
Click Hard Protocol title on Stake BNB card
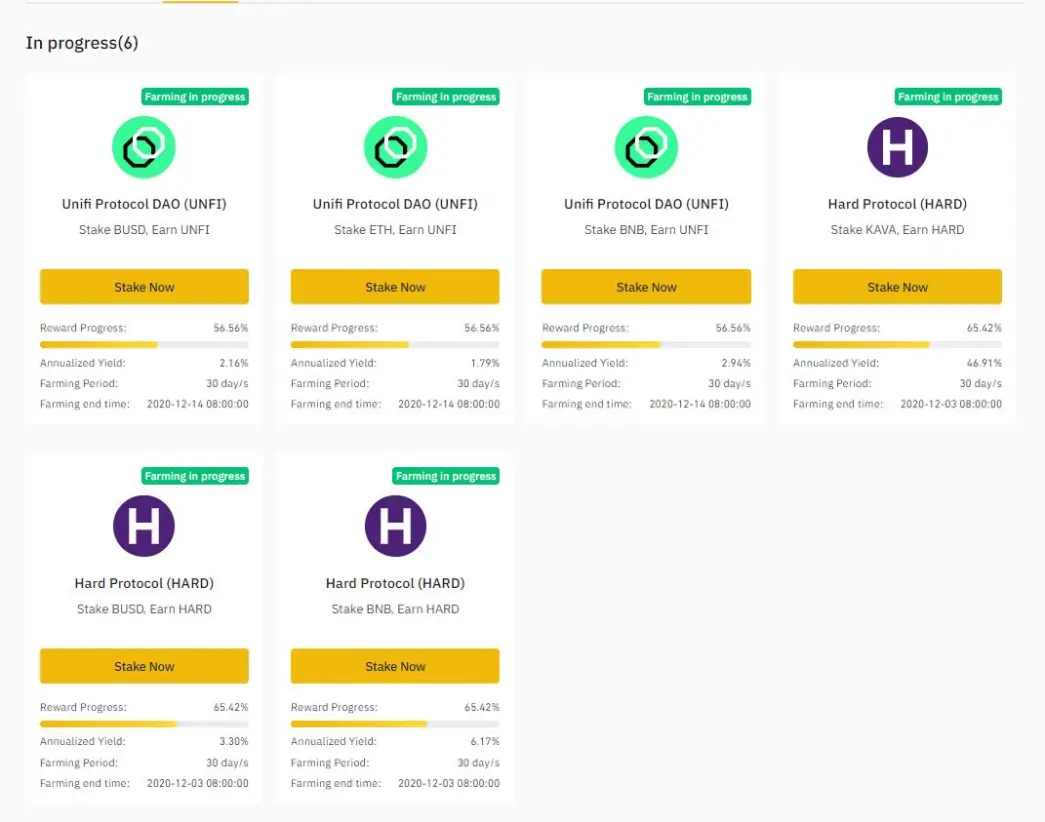(395, 583)
